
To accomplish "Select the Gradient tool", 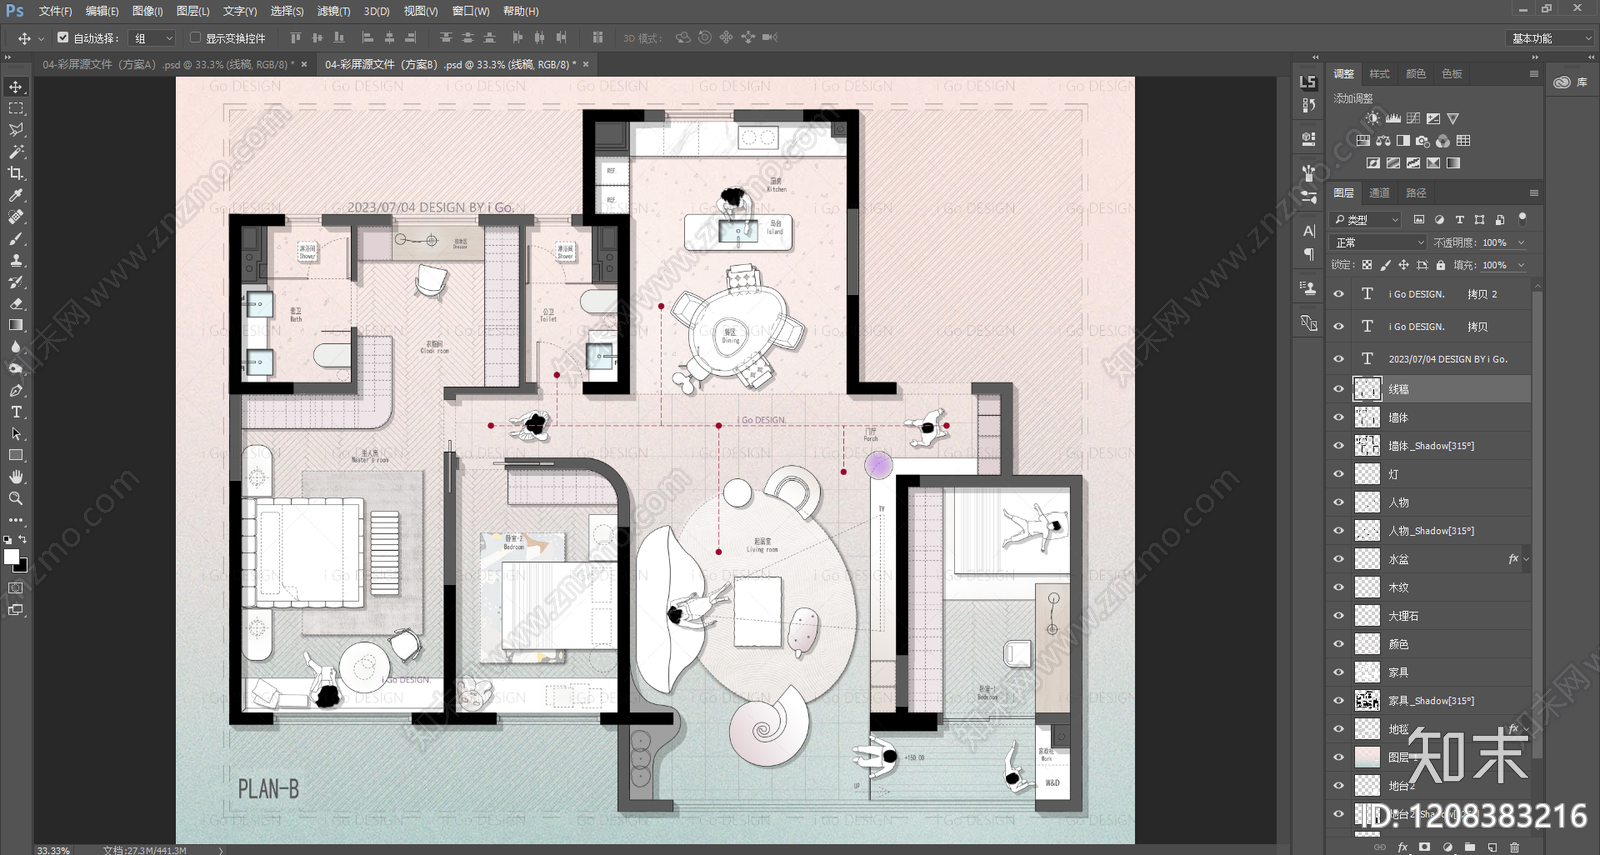I will click(x=16, y=325).
